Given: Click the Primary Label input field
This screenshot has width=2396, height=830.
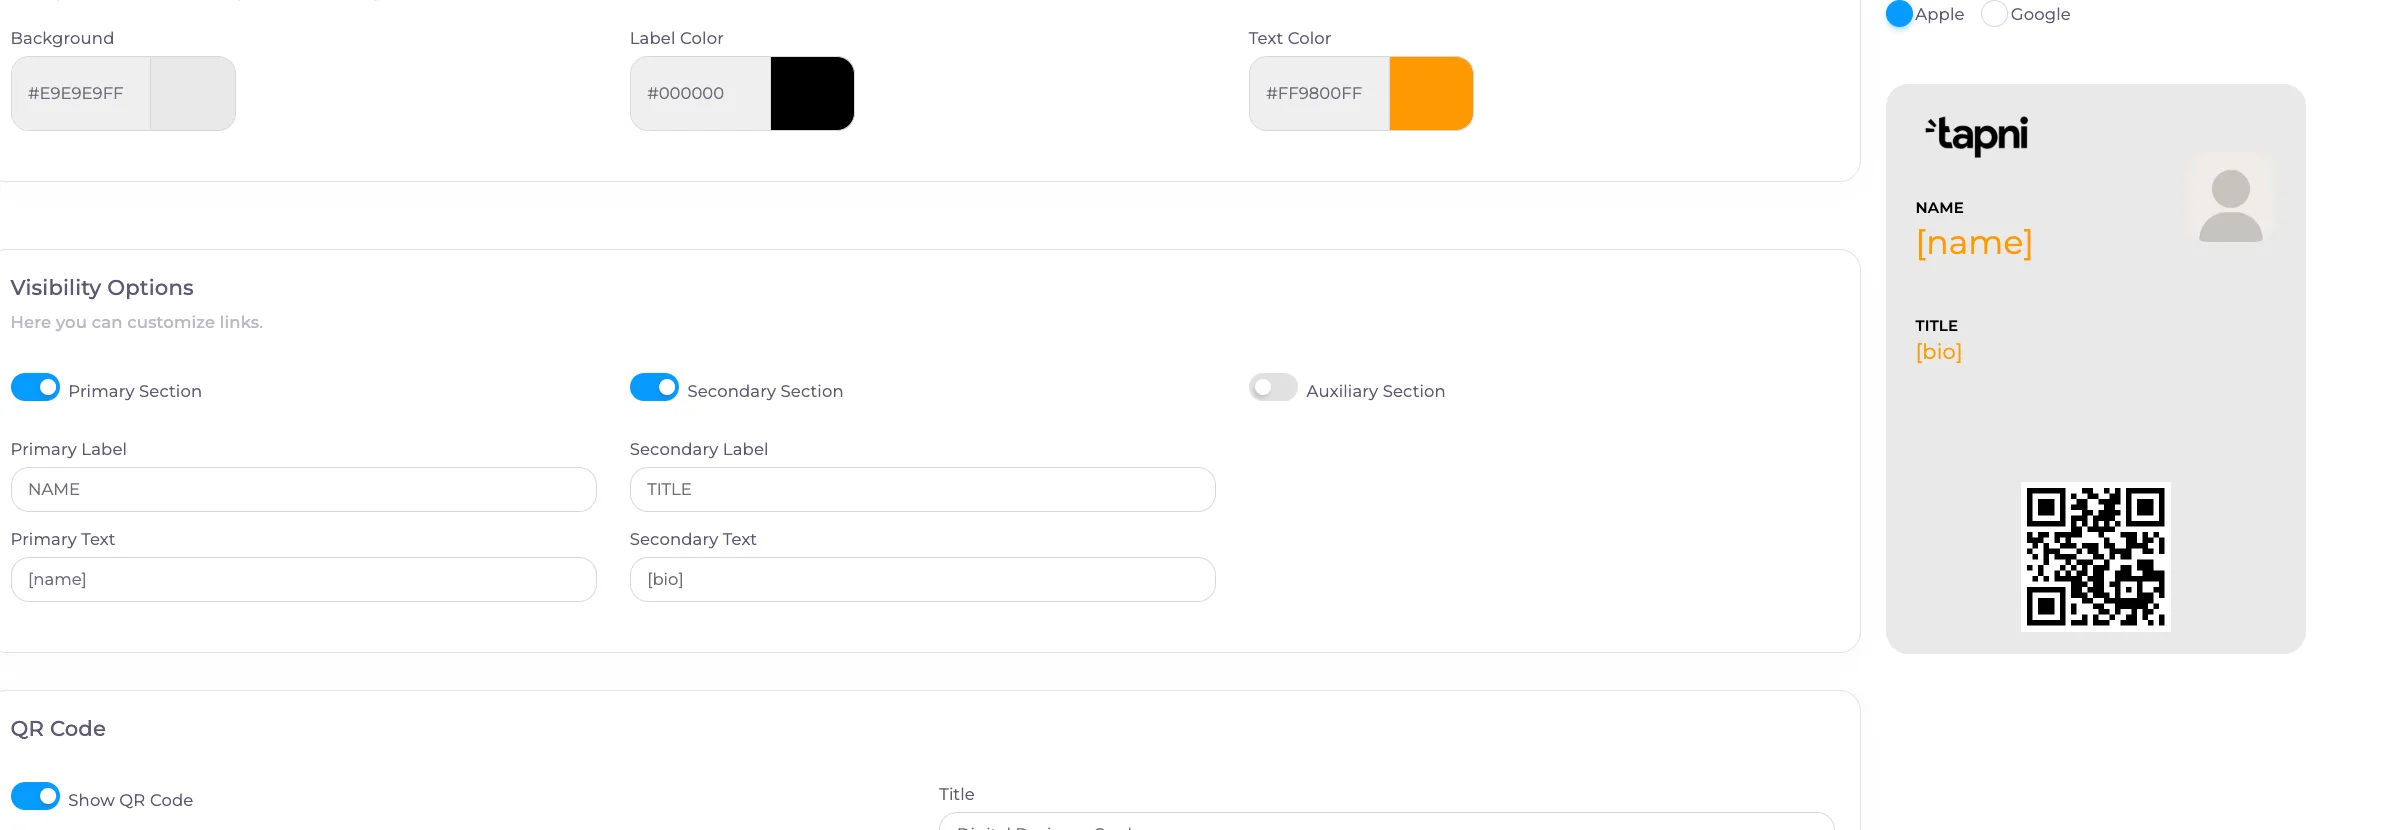Looking at the screenshot, I should point(304,490).
